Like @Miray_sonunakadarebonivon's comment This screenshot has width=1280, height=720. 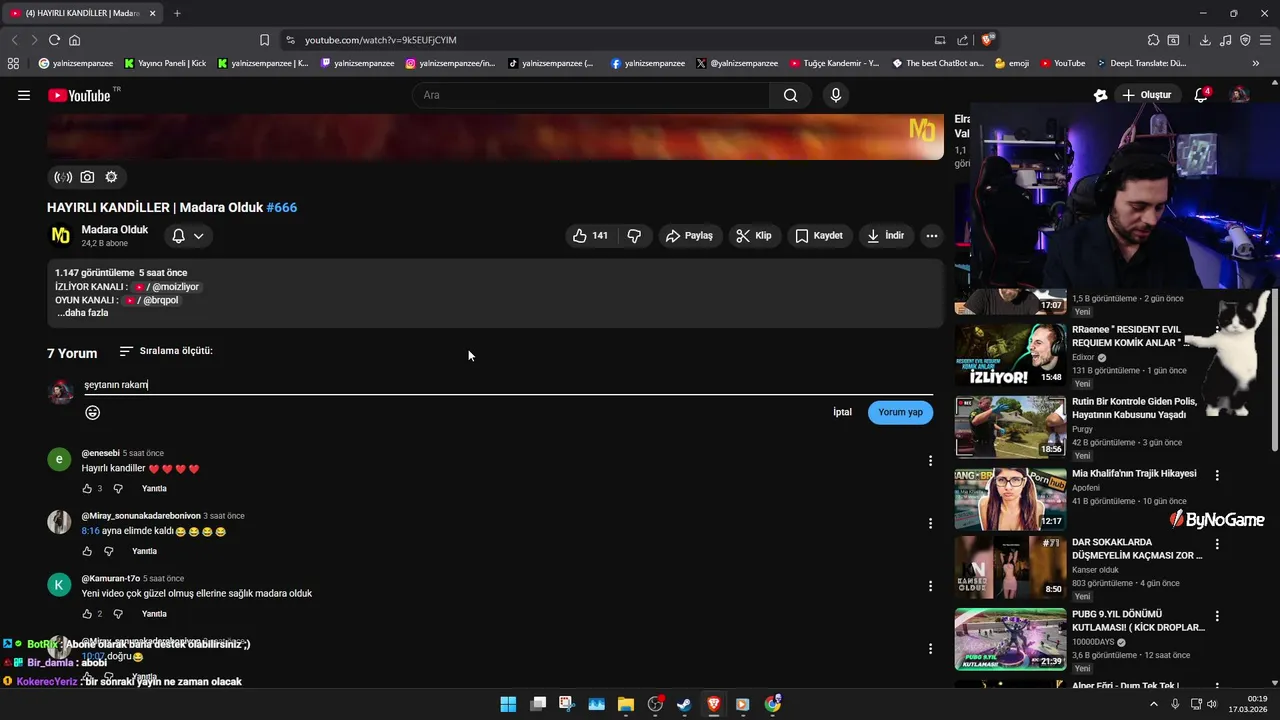[x=87, y=551]
